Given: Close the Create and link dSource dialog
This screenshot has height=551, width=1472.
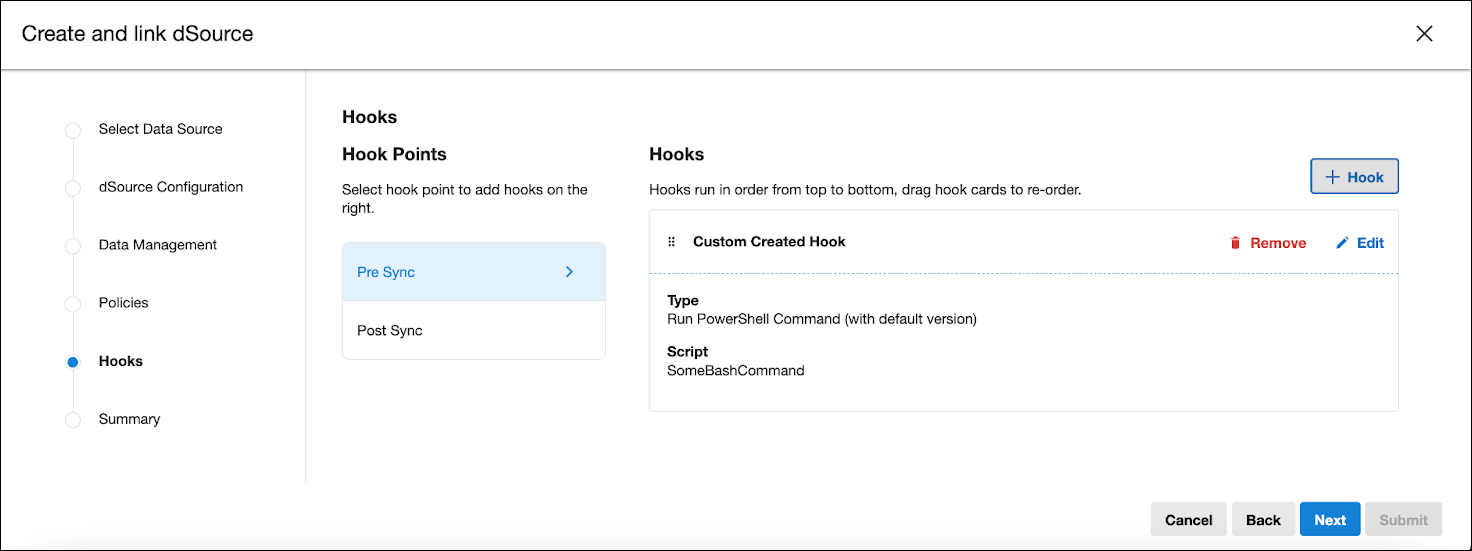Looking at the screenshot, I should [1424, 34].
